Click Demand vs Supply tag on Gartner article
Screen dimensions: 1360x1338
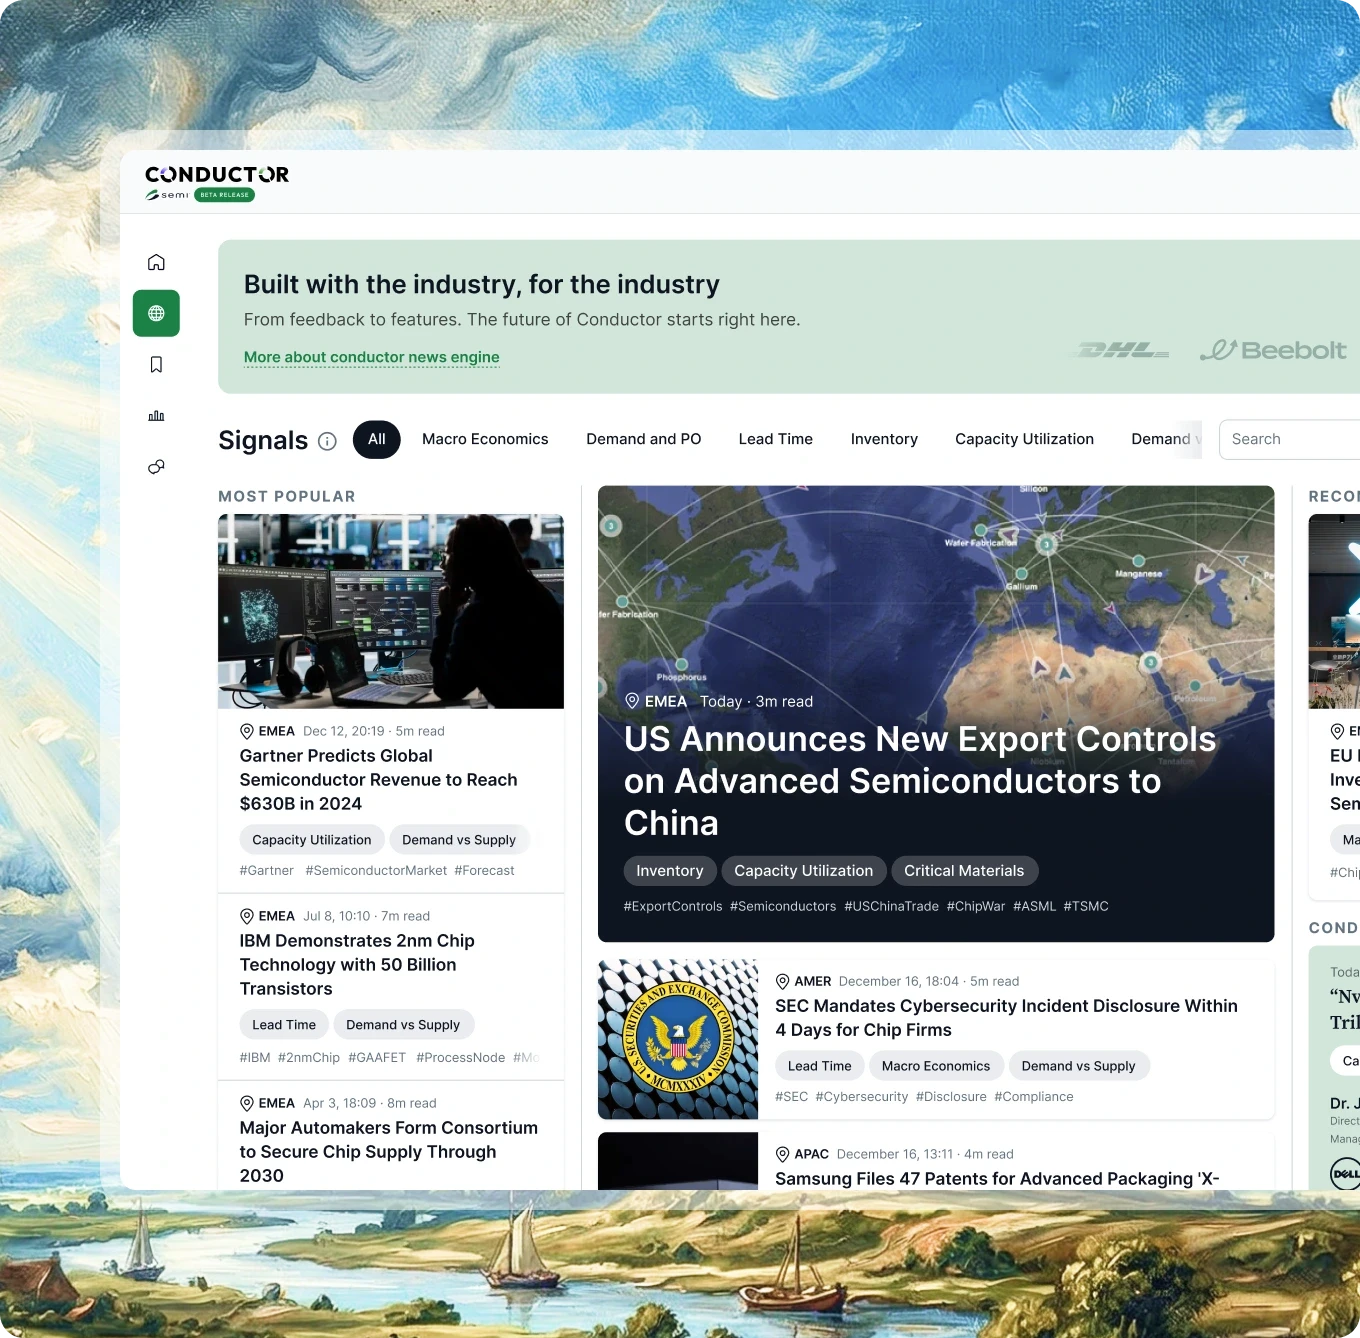coord(459,840)
